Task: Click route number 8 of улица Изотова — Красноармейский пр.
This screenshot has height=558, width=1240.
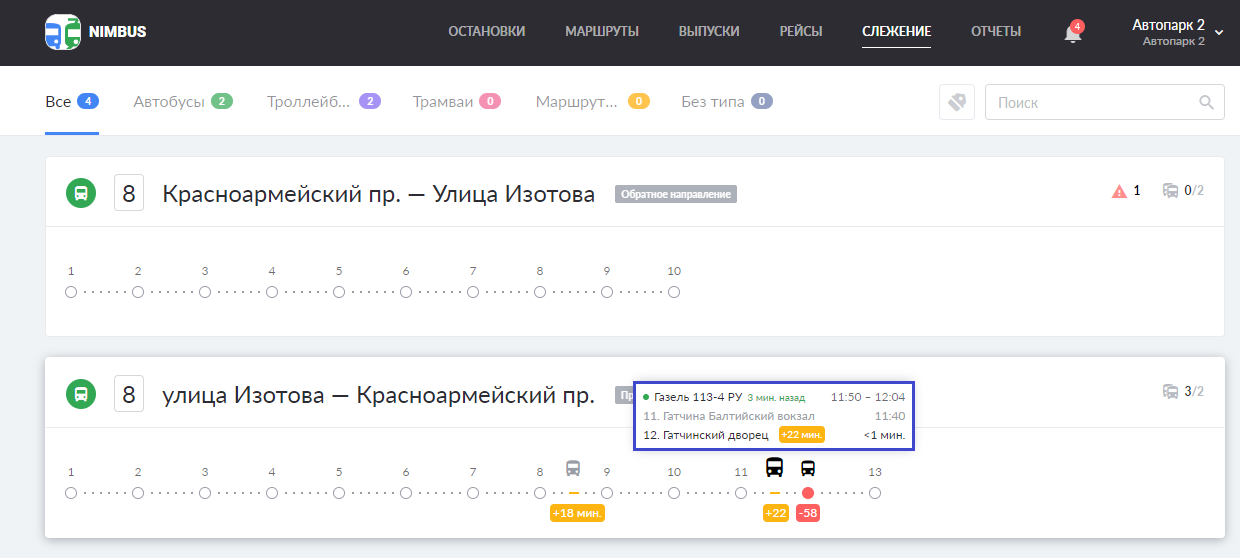Action: 129,394
